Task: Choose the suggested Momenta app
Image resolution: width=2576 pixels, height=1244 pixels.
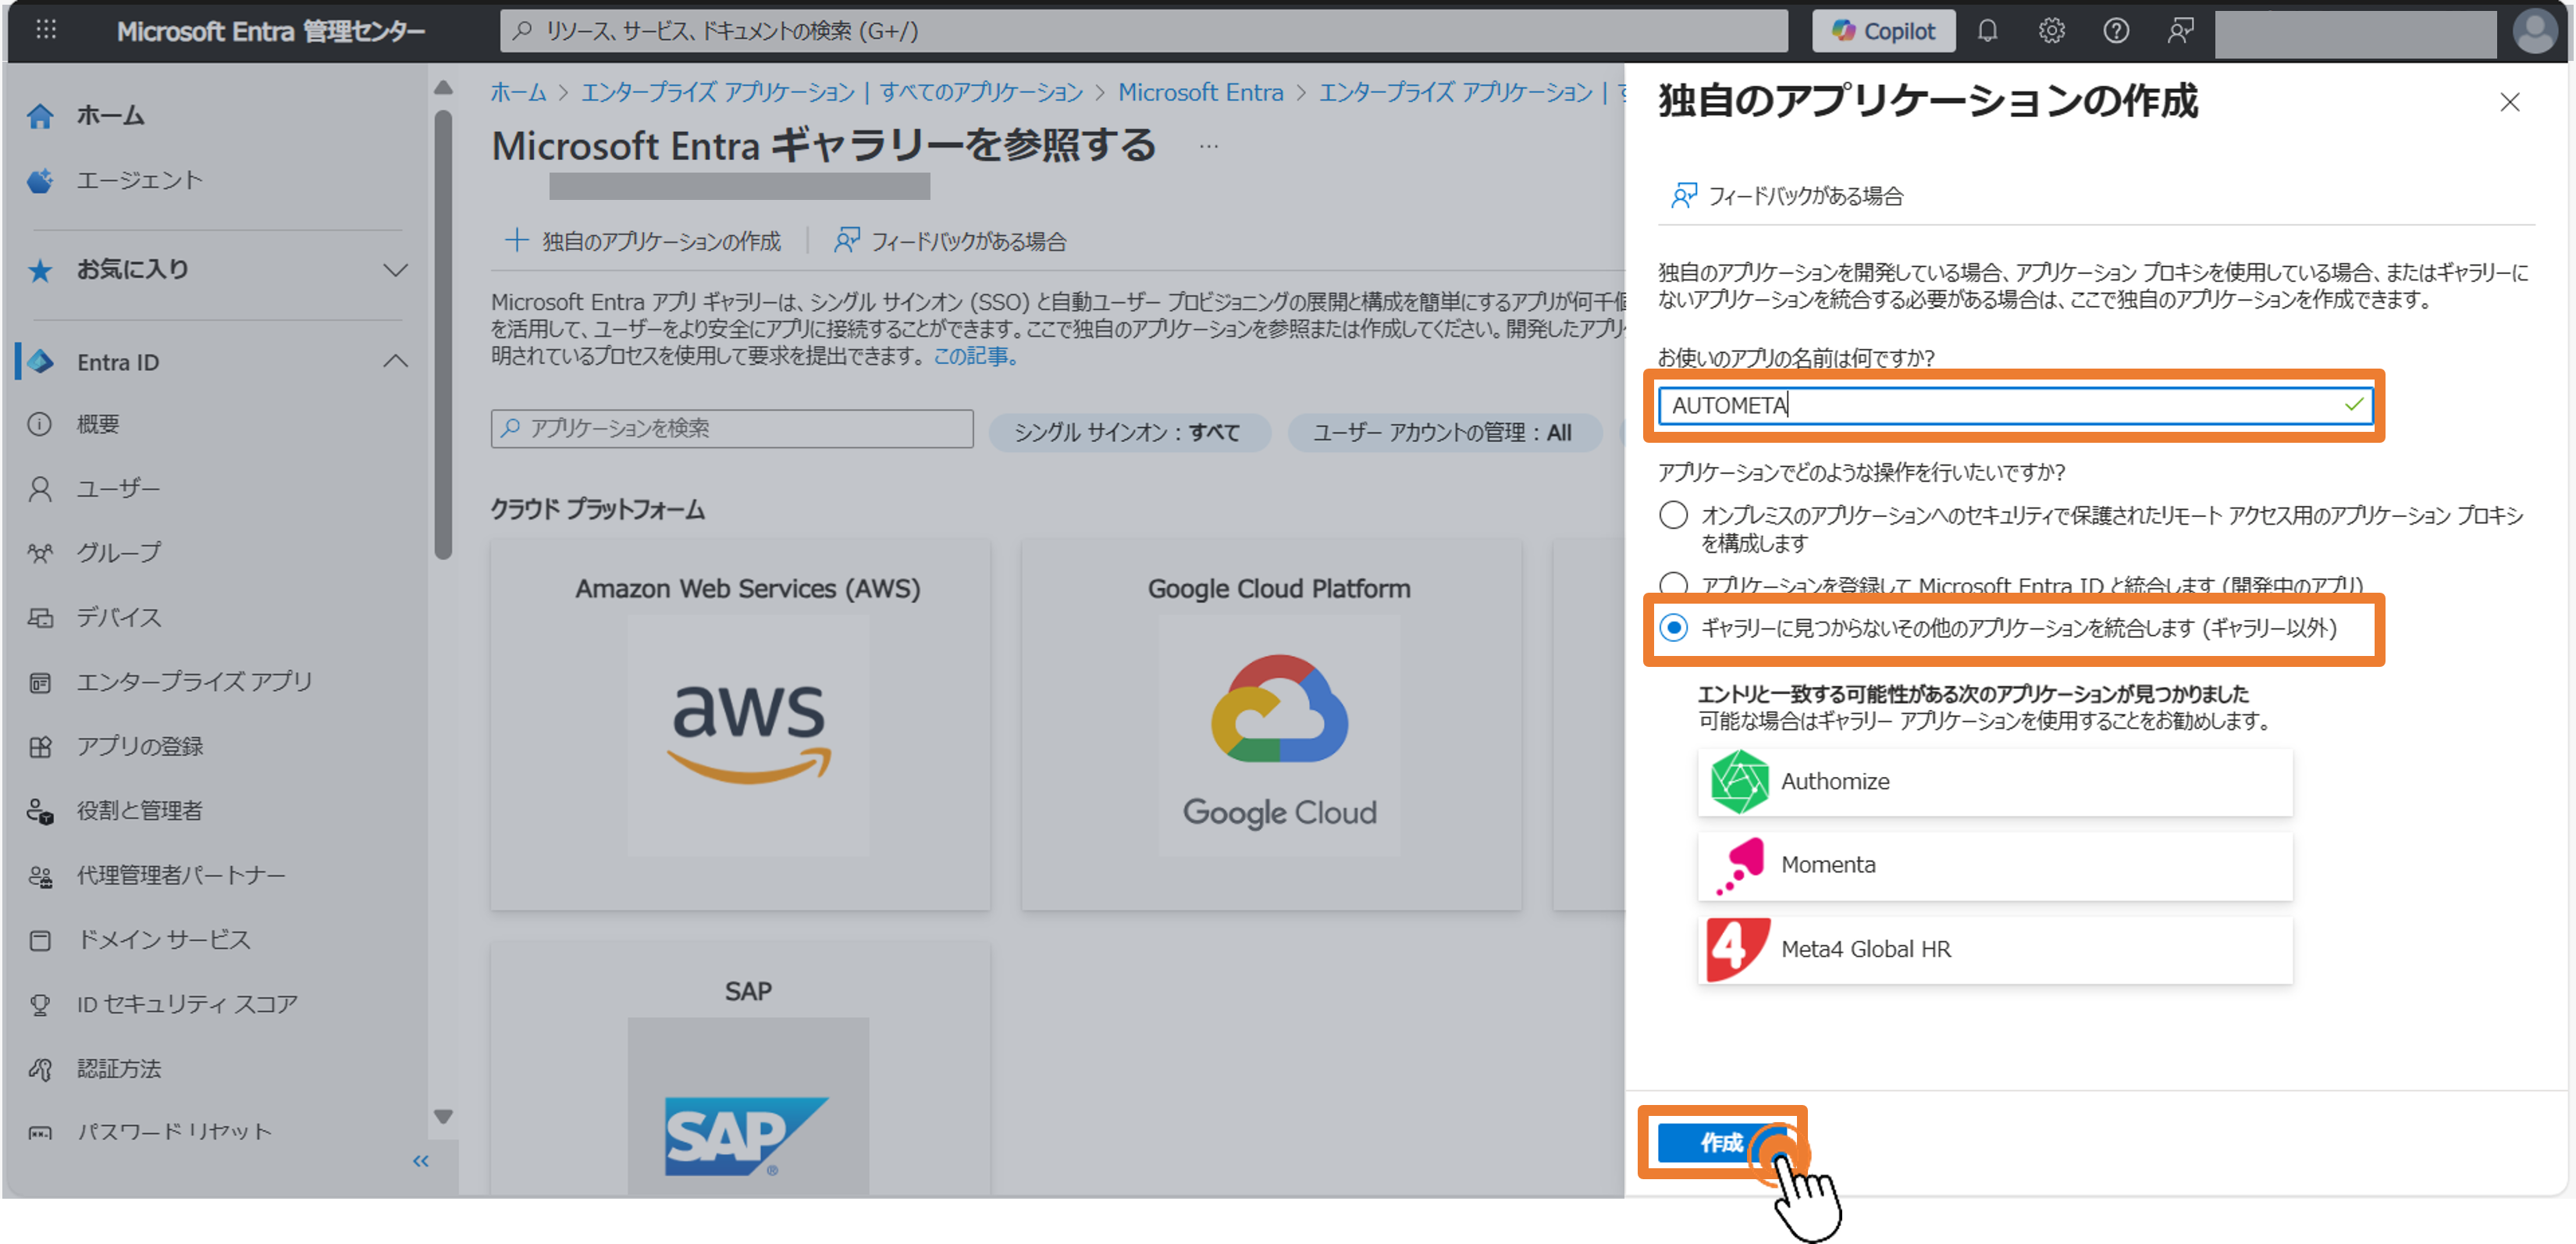Action: (1994, 866)
